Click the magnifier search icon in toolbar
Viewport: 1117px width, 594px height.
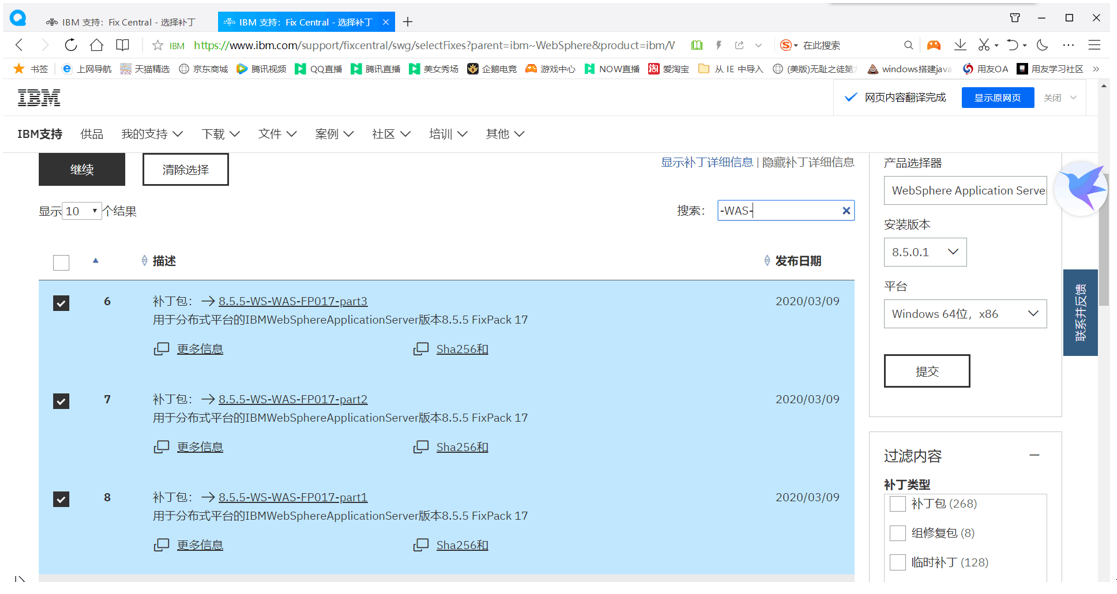pyautogui.click(x=908, y=45)
